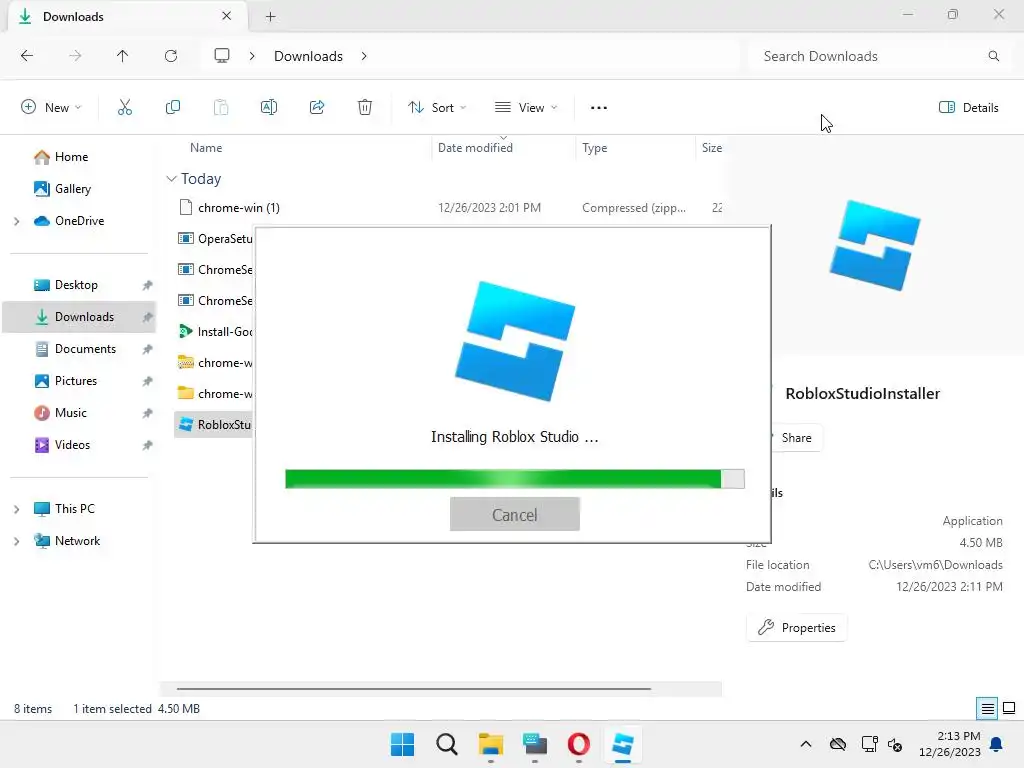
Task: Go forward with the right arrow
Action: pyautogui.click(x=75, y=56)
